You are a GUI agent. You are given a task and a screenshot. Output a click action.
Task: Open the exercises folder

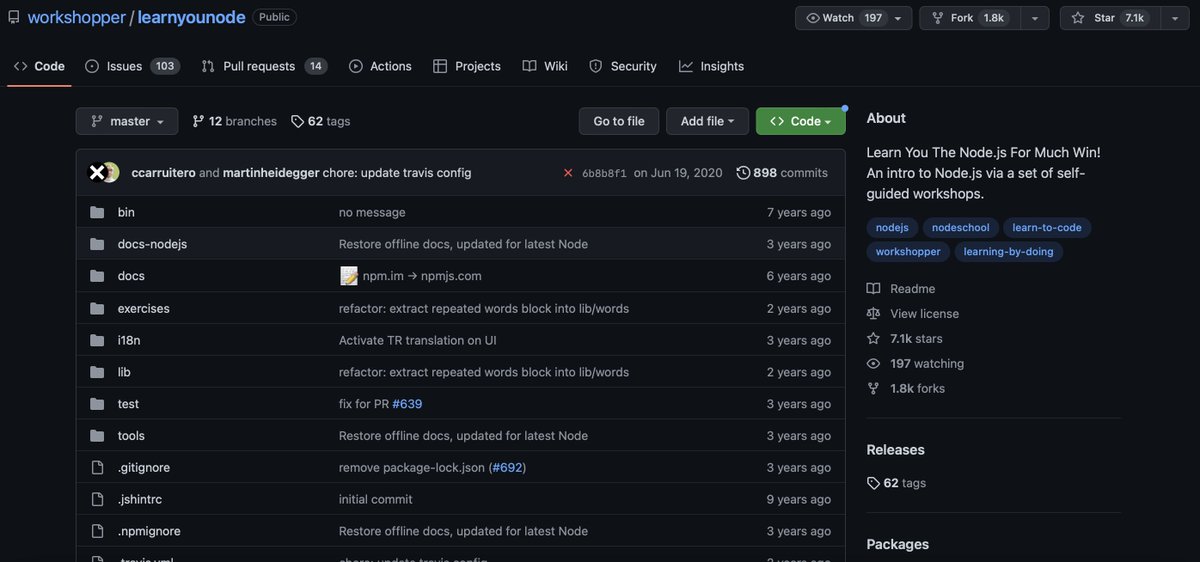click(x=144, y=308)
